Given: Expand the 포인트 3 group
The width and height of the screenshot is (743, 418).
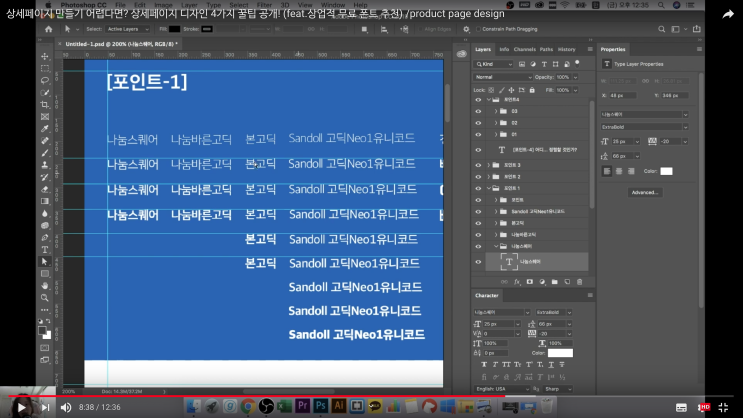Looking at the screenshot, I should pyautogui.click(x=489, y=165).
